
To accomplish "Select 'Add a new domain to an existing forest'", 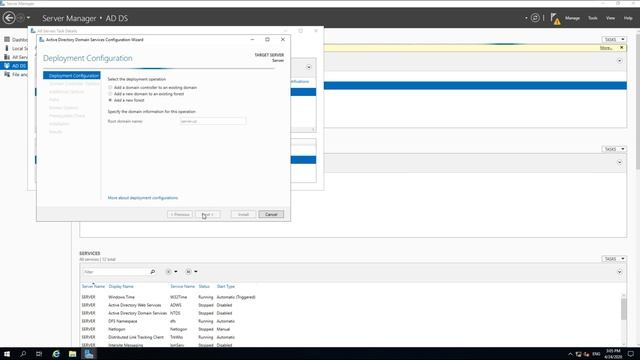I will tap(110, 94).
